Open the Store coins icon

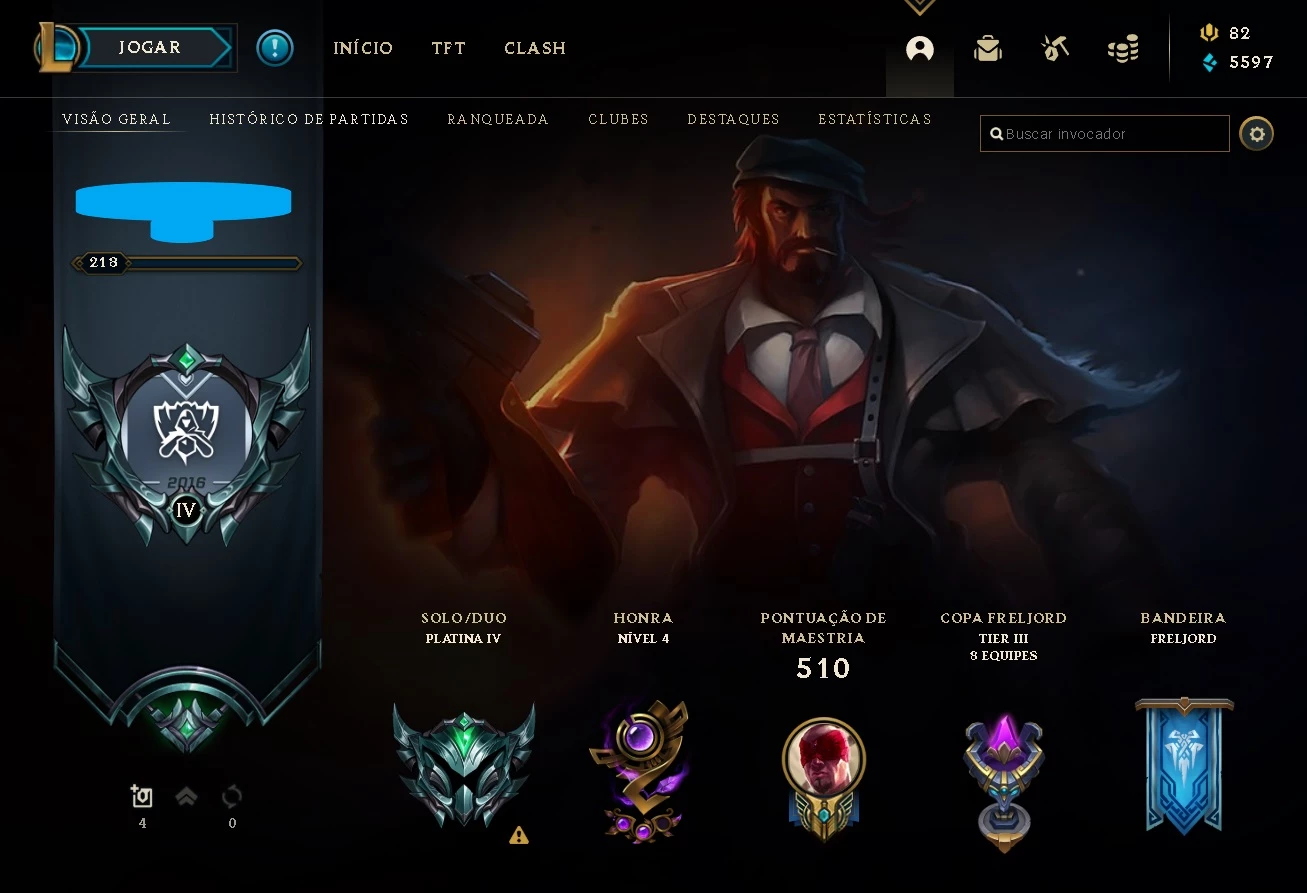(x=1123, y=49)
